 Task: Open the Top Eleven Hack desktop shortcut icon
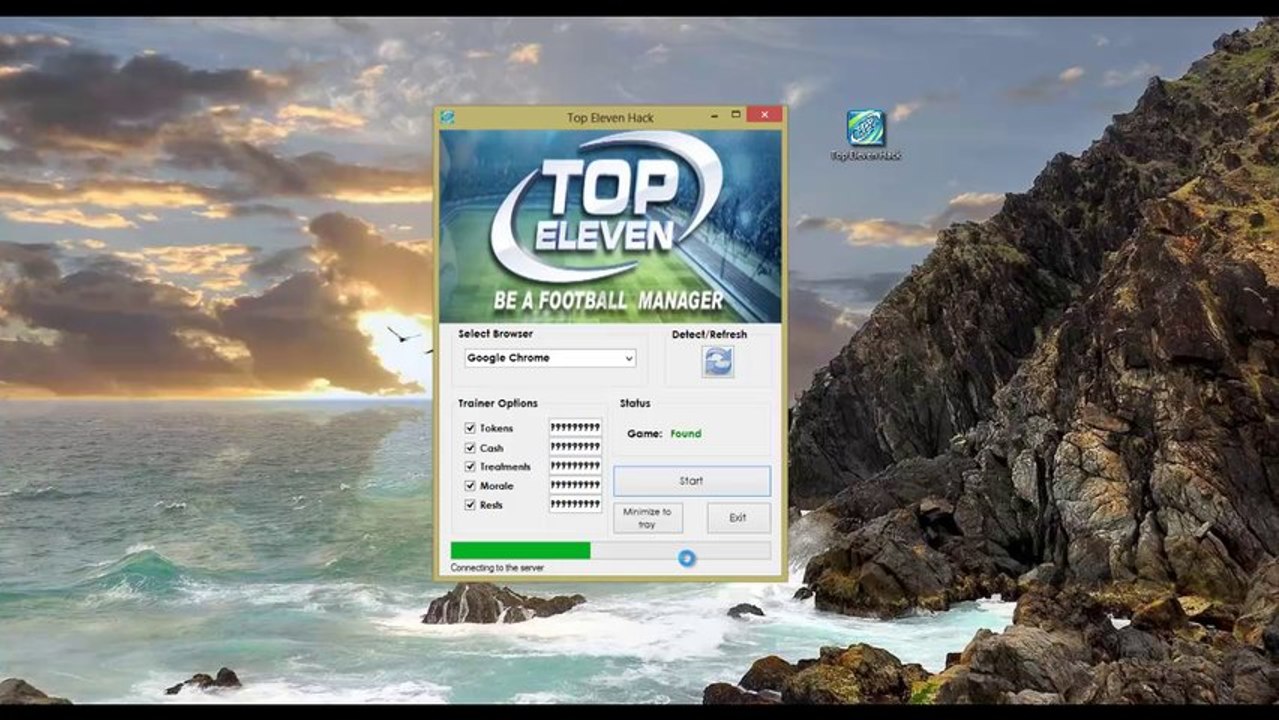[x=866, y=134]
